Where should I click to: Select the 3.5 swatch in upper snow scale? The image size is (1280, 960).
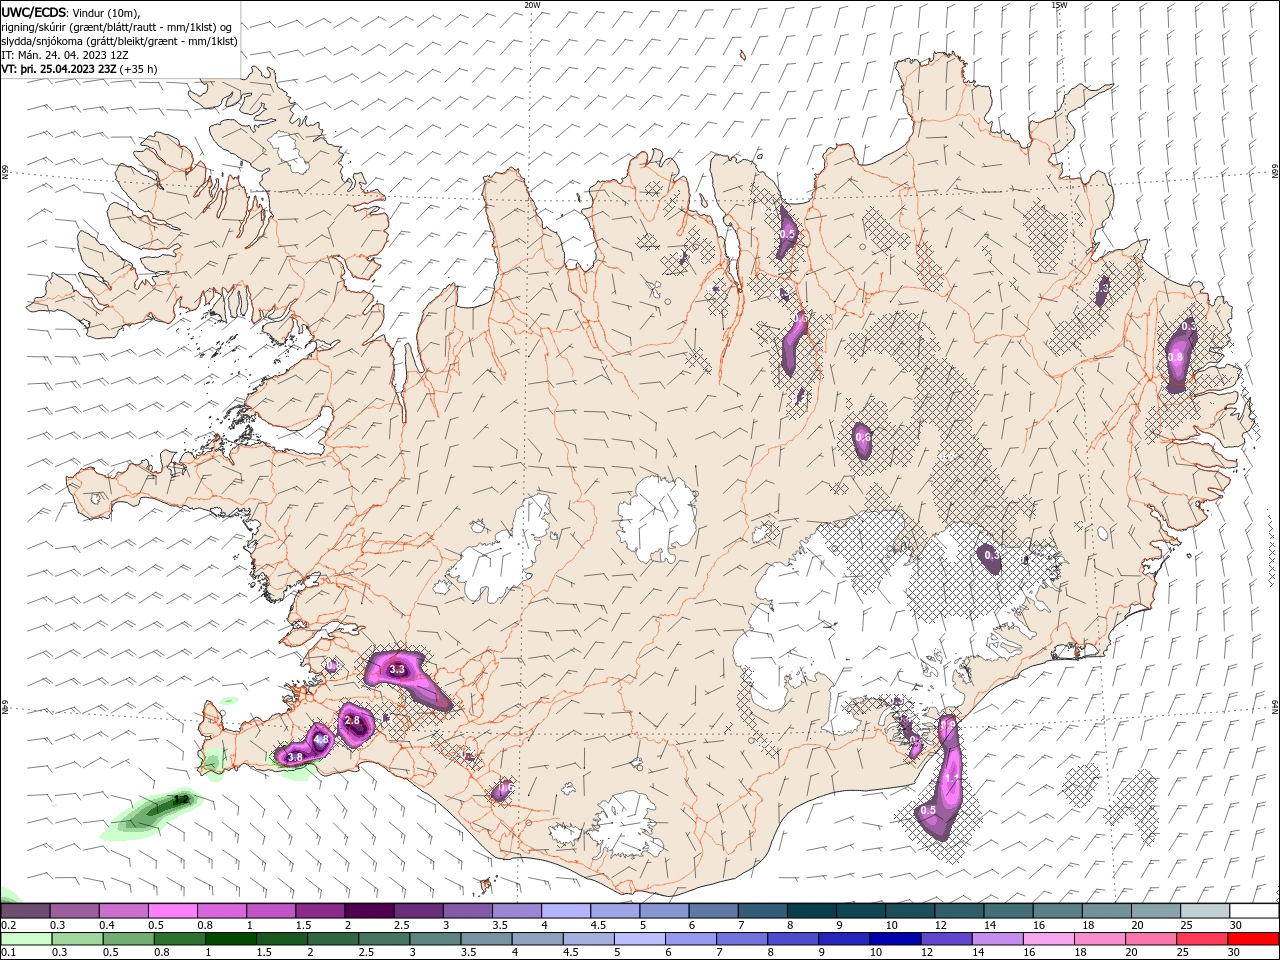point(517,911)
